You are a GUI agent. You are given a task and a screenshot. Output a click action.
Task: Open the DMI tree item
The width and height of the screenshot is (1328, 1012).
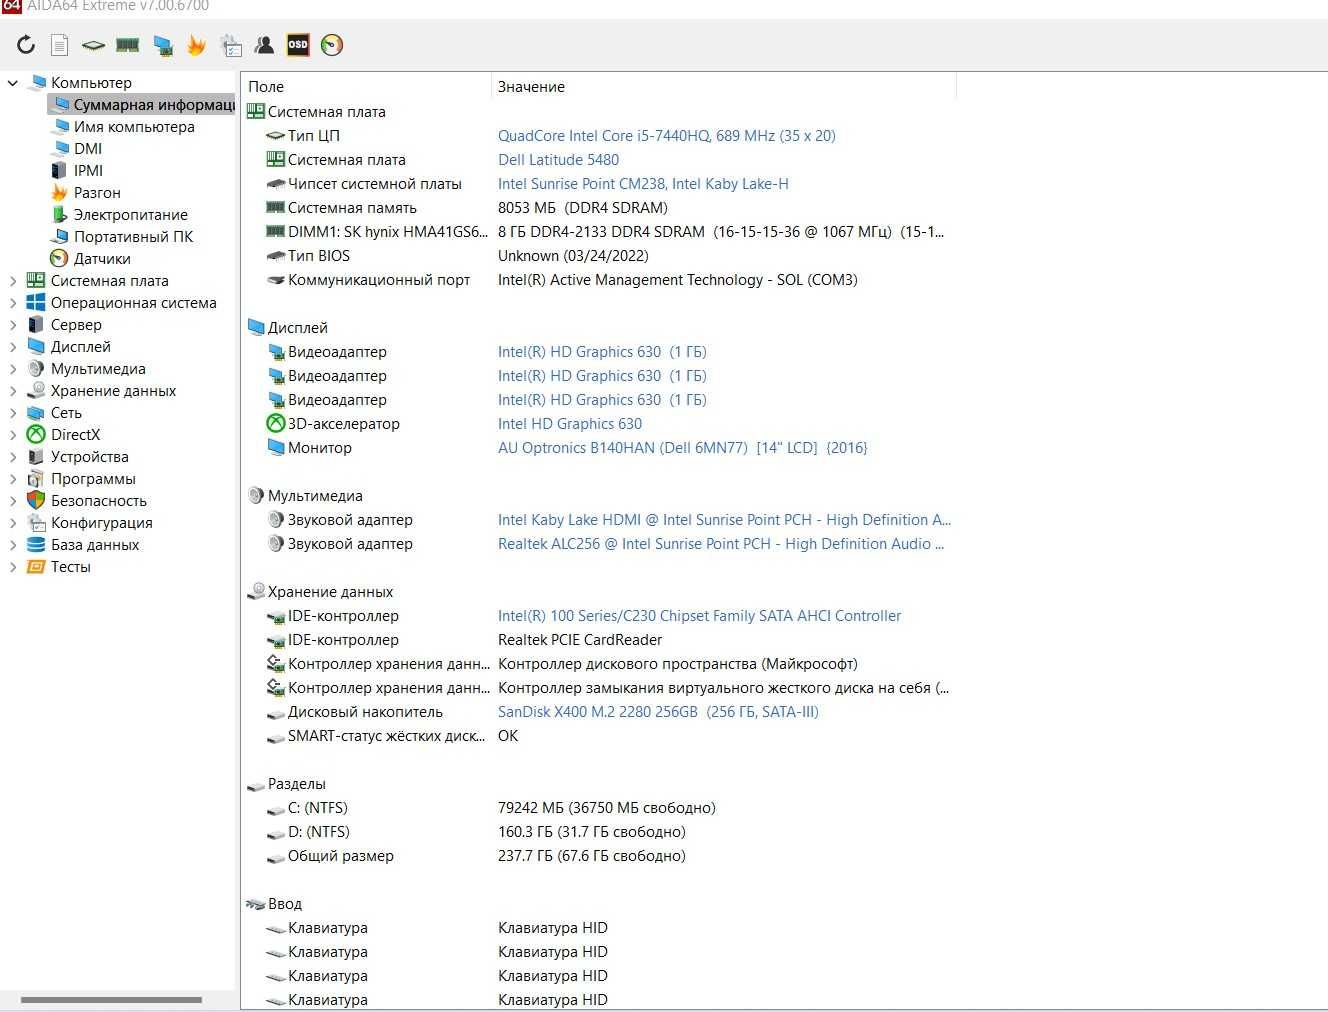[88, 149]
